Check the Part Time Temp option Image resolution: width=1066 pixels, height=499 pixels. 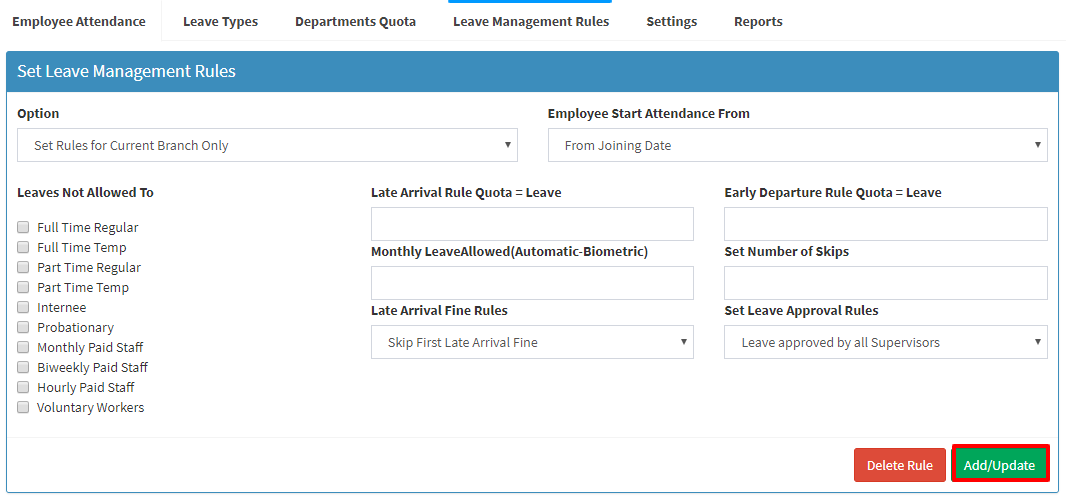(23, 287)
